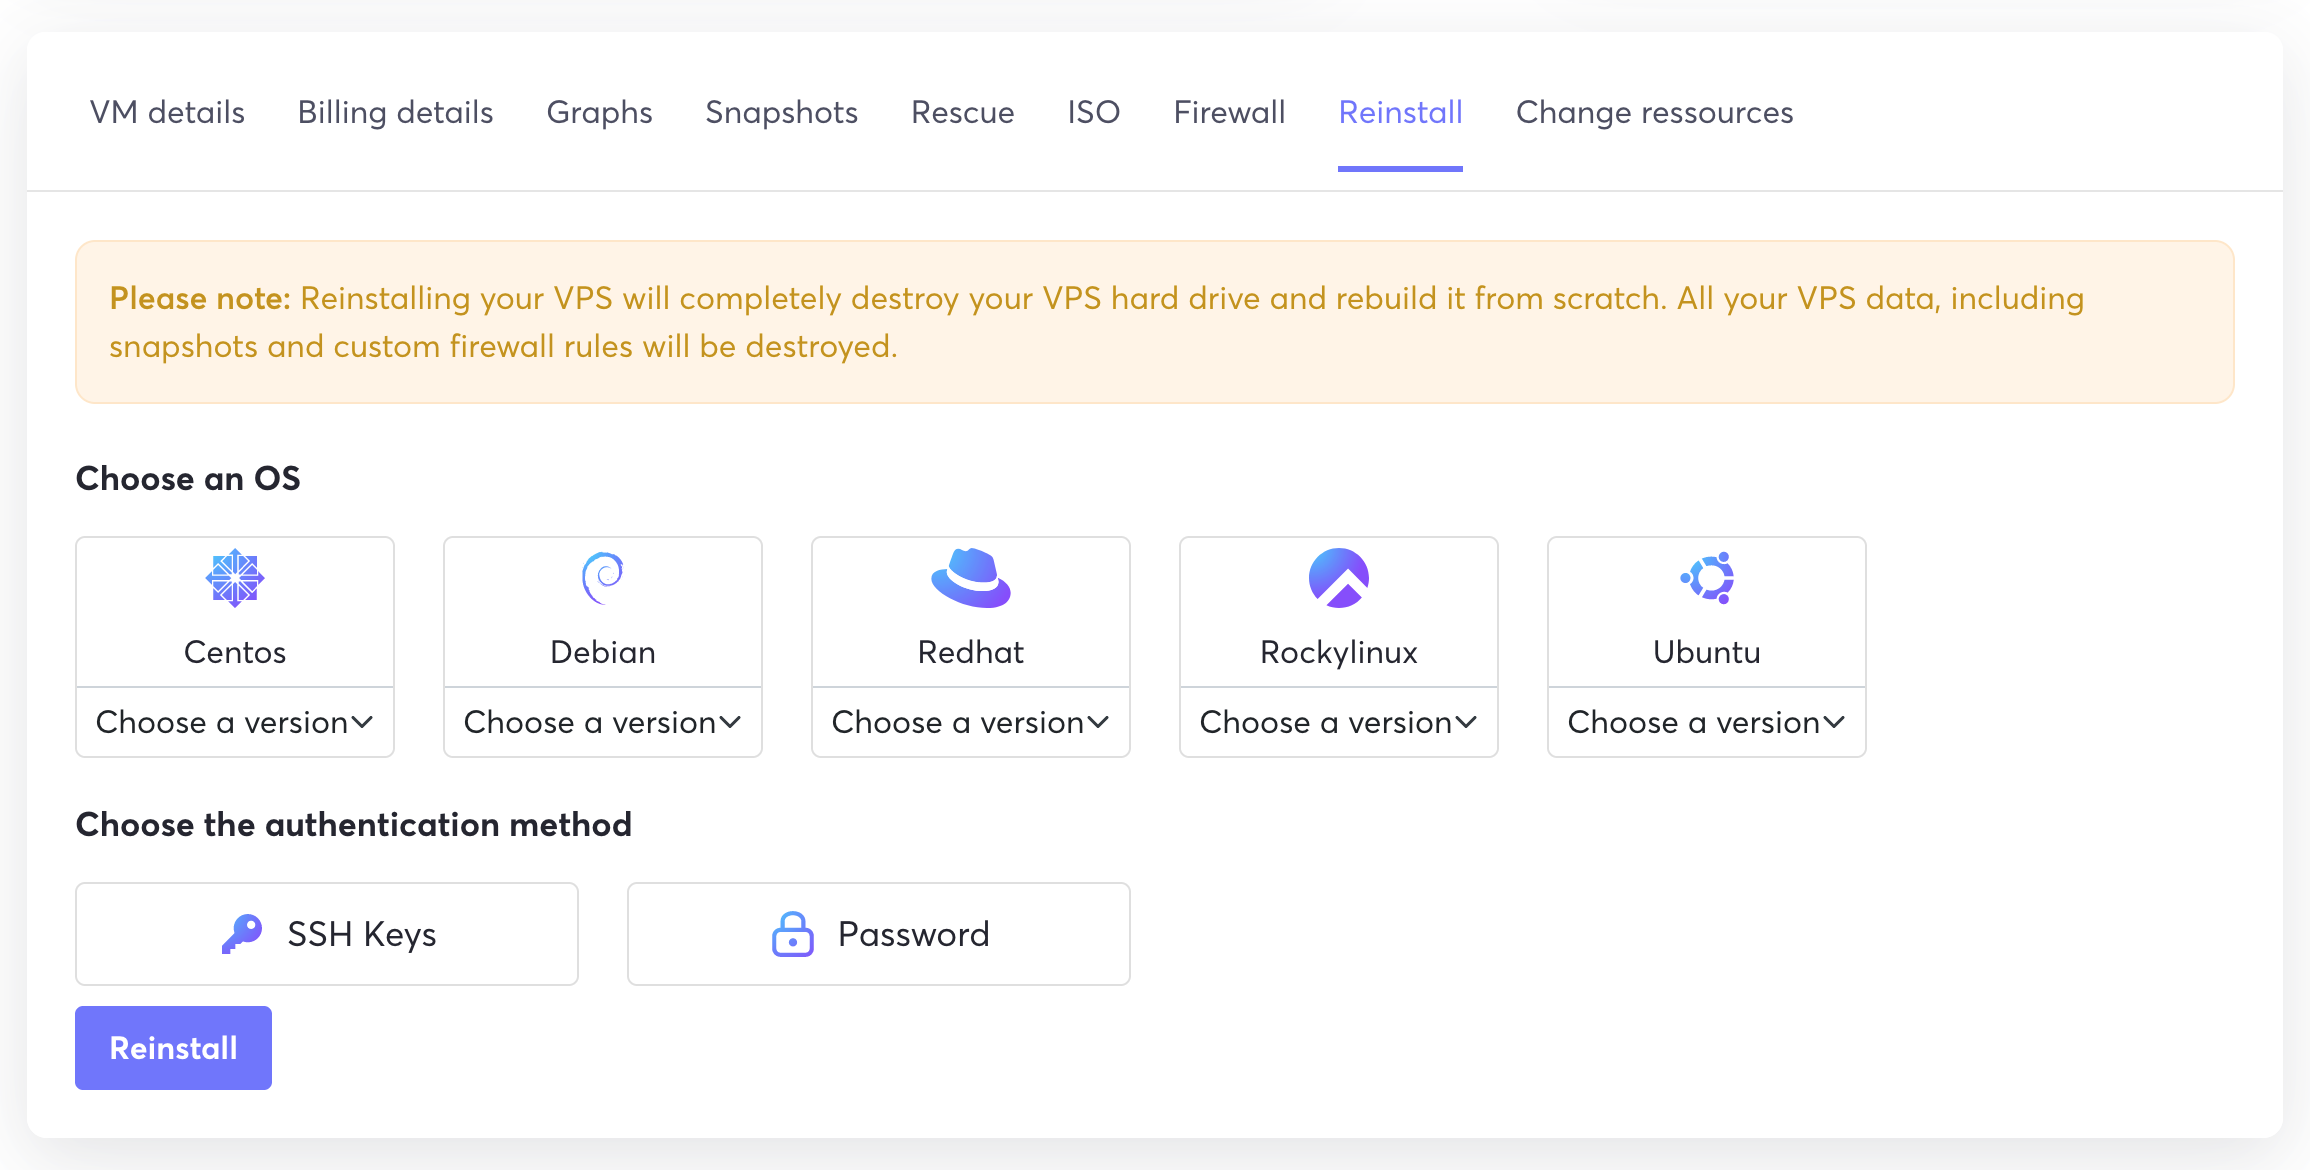This screenshot has width=2310, height=1170.
Task: Switch to the VM details tab
Action: tap(167, 112)
